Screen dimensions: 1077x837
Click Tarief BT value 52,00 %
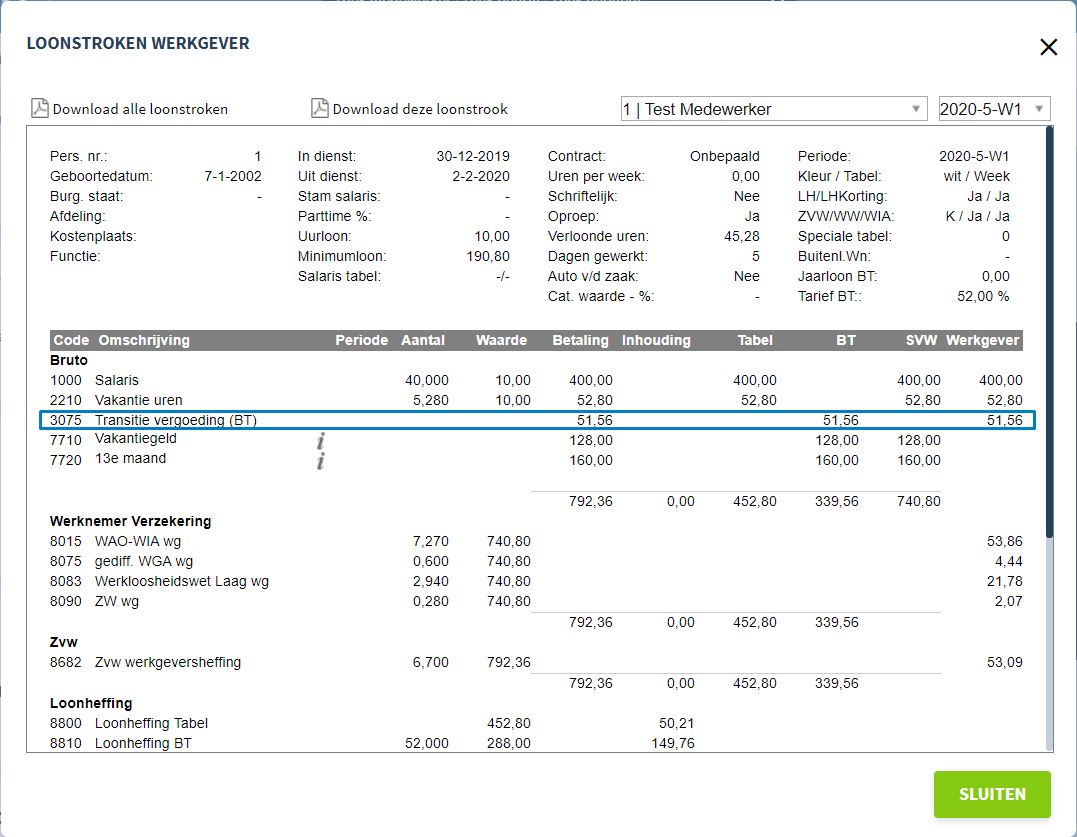click(983, 297)
